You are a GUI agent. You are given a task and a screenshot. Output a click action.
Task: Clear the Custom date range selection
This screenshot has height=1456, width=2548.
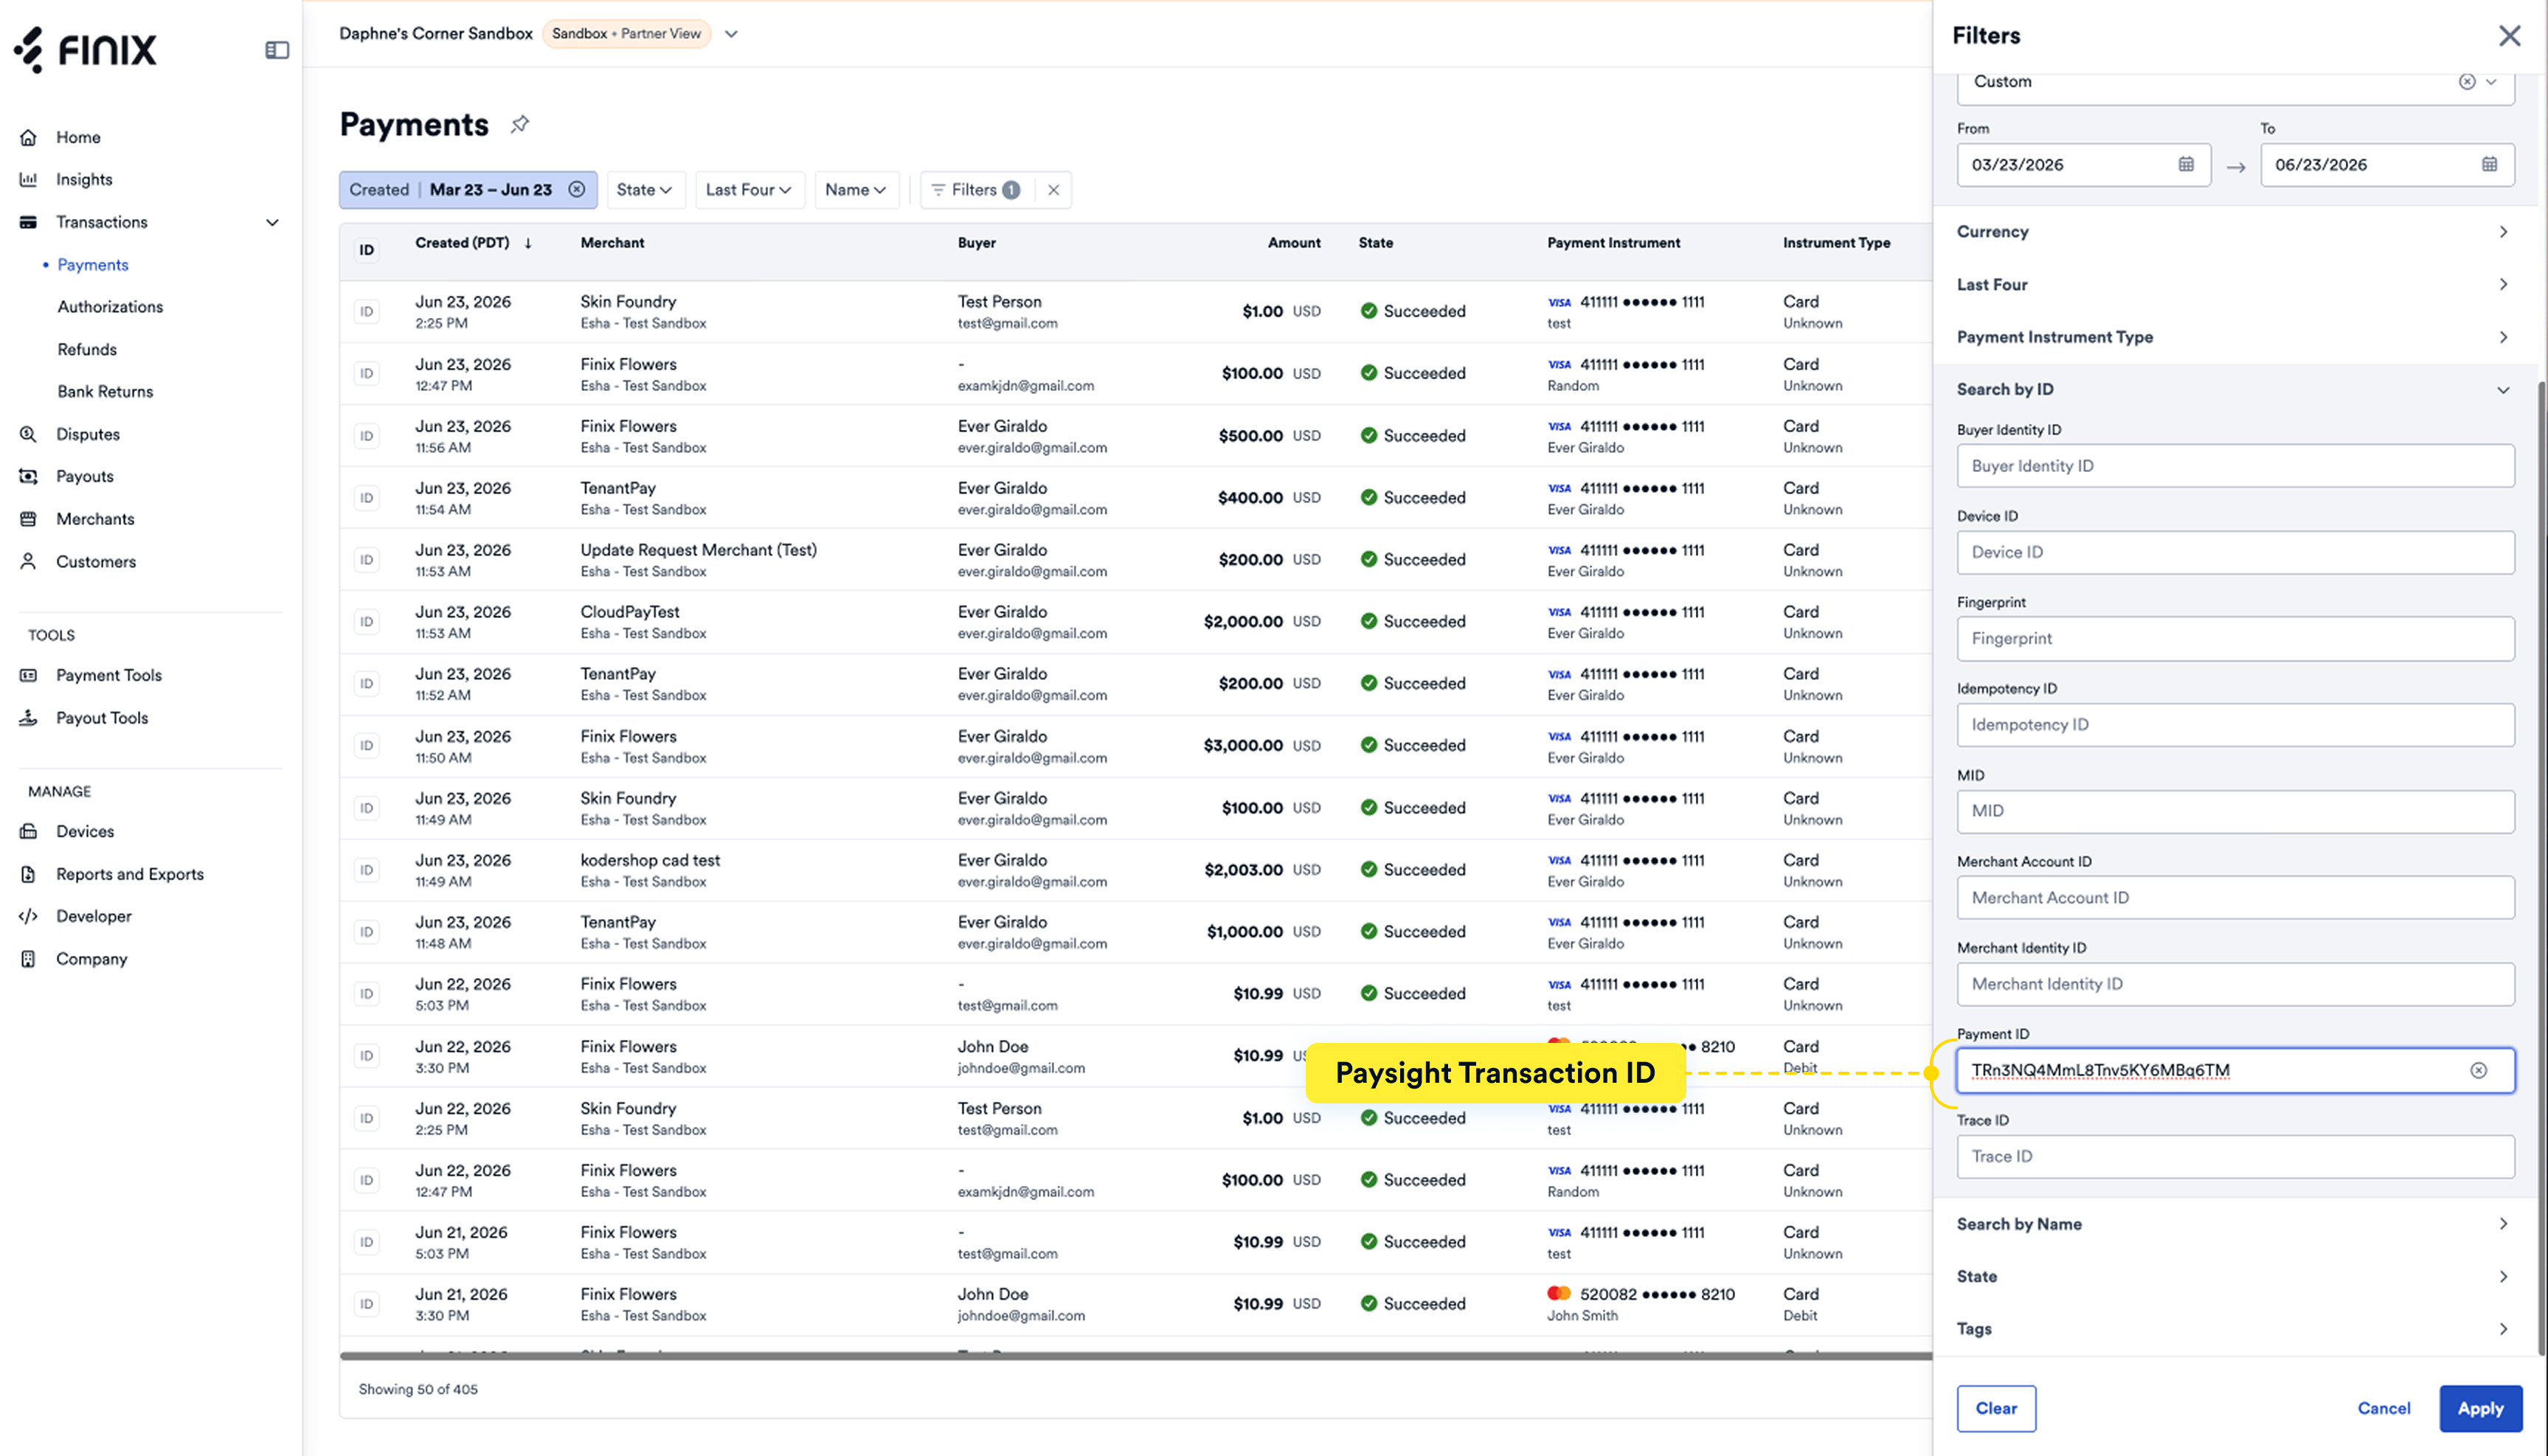[2467, 82]
